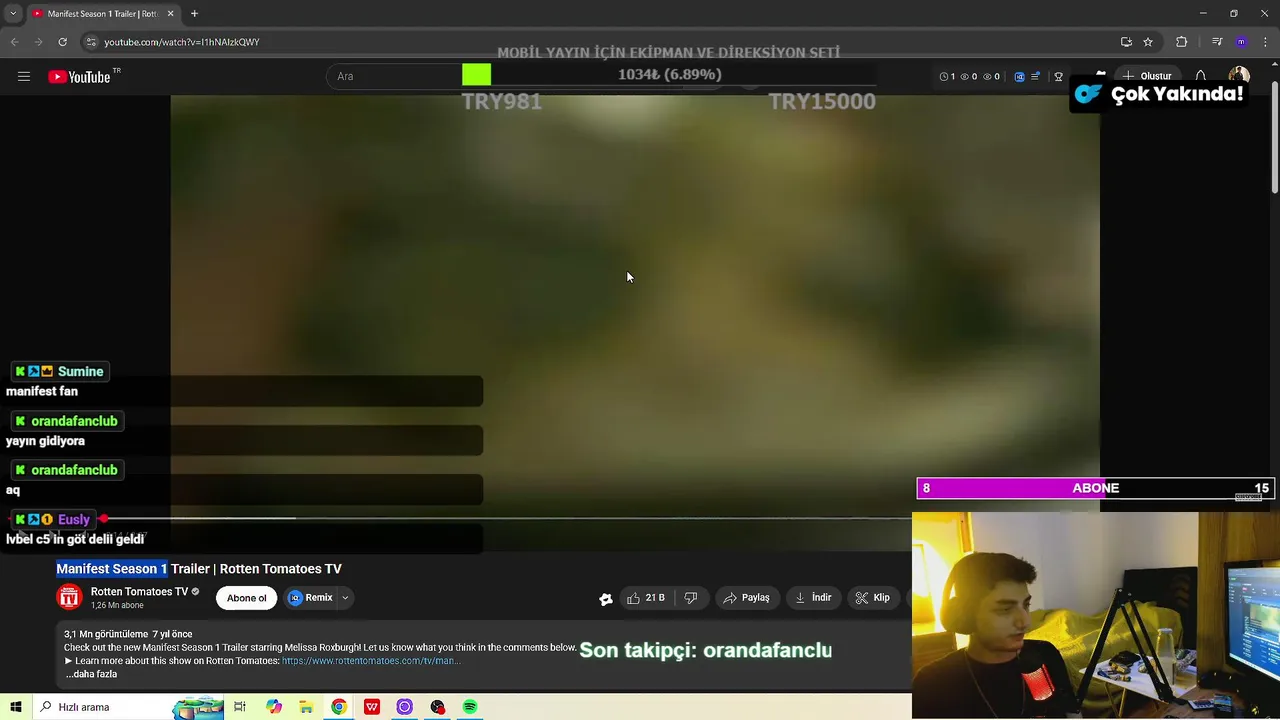Expand the Chrome tab search dropdown
This screenshot has width=1280, height=720.
click(12, 13)
